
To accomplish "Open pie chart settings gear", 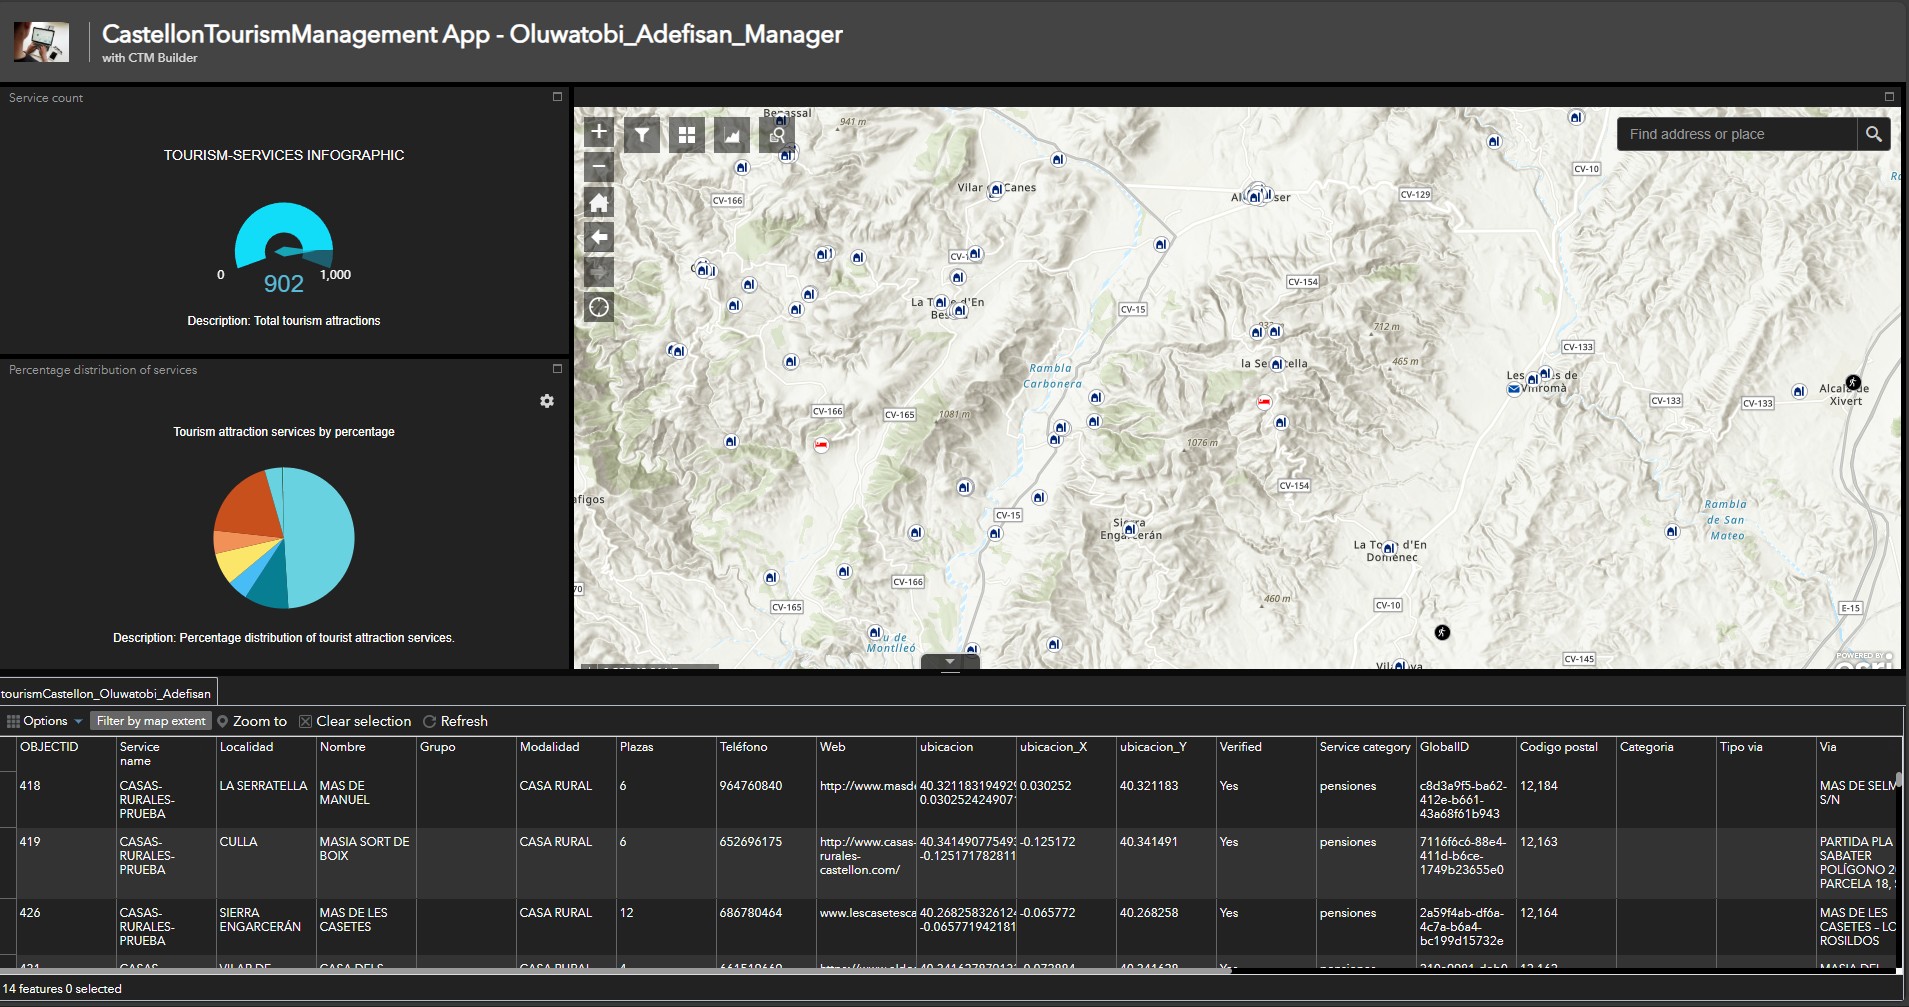I will pyautogui.click(x=547, y=401).
